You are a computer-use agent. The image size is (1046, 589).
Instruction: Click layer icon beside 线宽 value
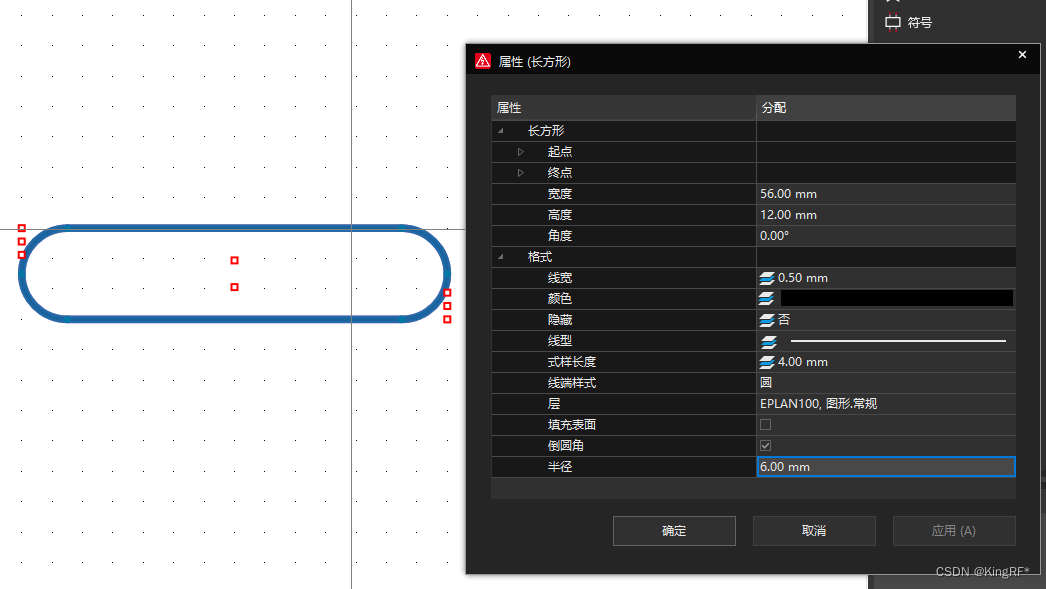tap(766, 278)
